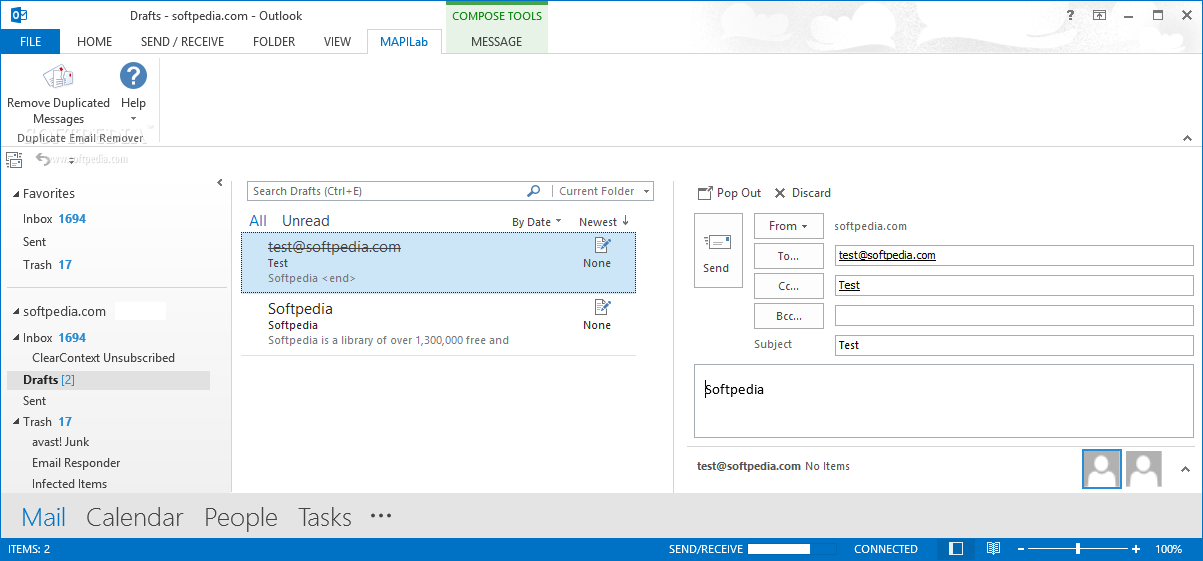
Task: Switch to normal view in status bar
Action: [956, 549]
